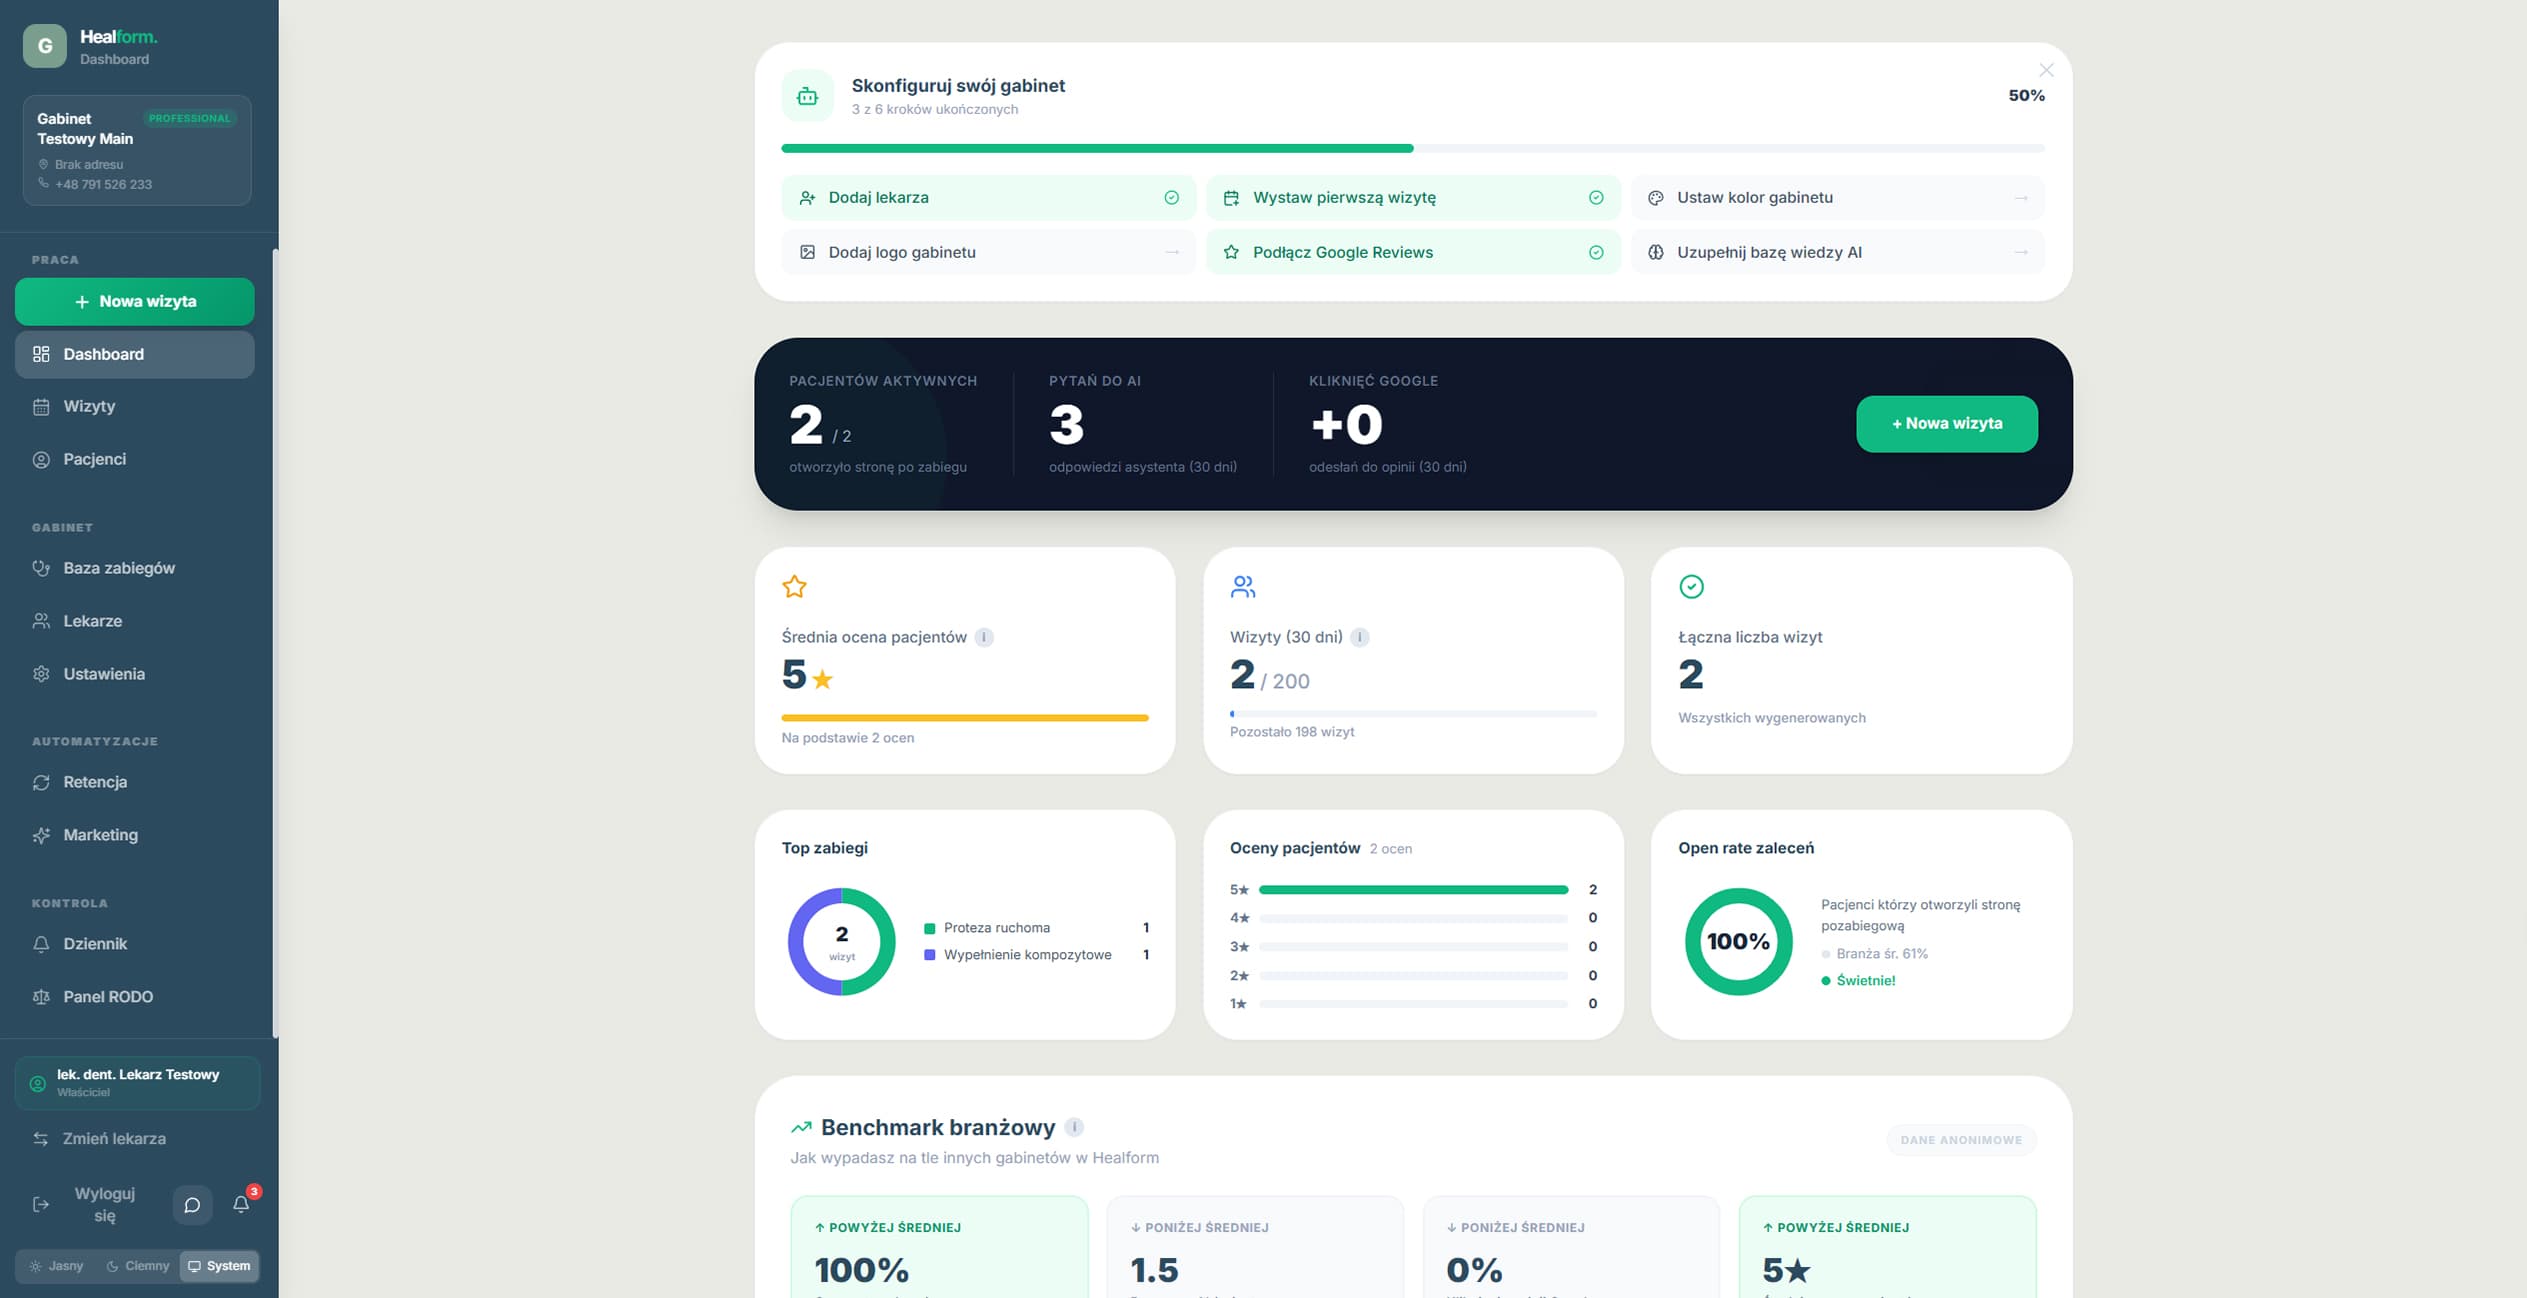
Task: Open Dziennik under Kontrola
Action: [x=135, y=944]
